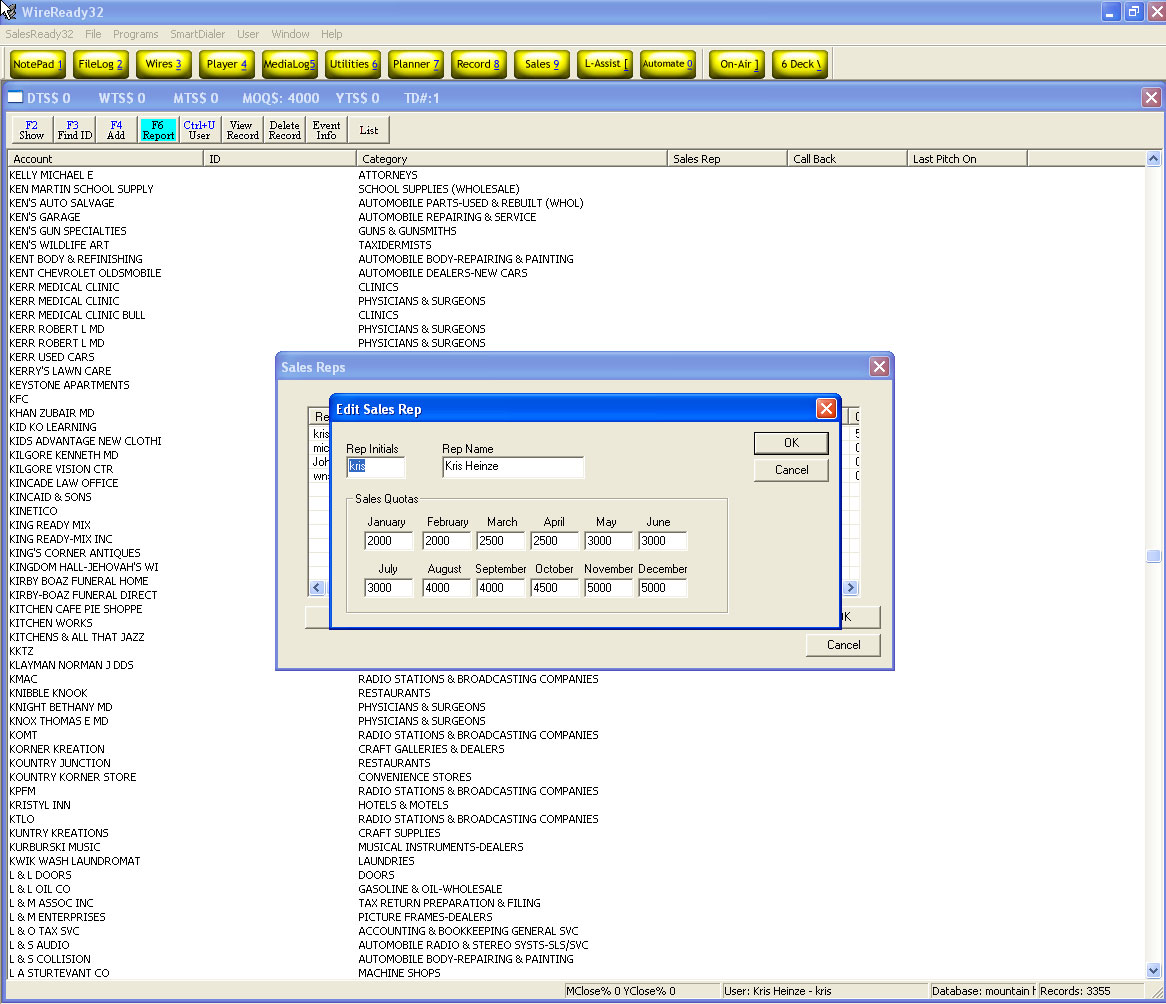Close the Edit Sales Rep dialog
Image resolution: width=1166 pixels, height=1004 pixels.
pyautogui.click(x=826, y=409)
